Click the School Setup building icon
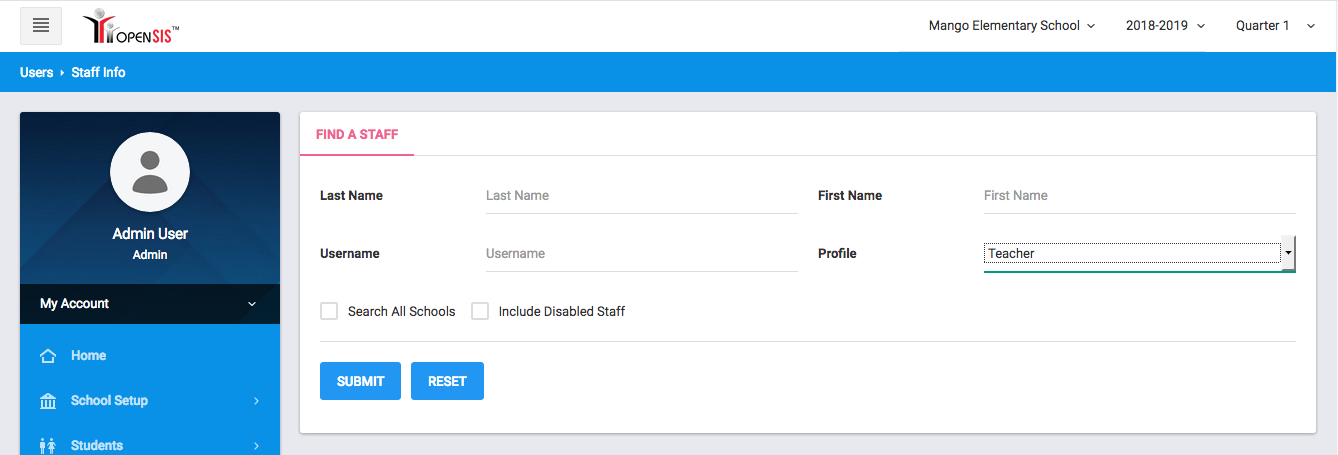The width and height of the screenshot is (1338, 455). coord(47,401)
